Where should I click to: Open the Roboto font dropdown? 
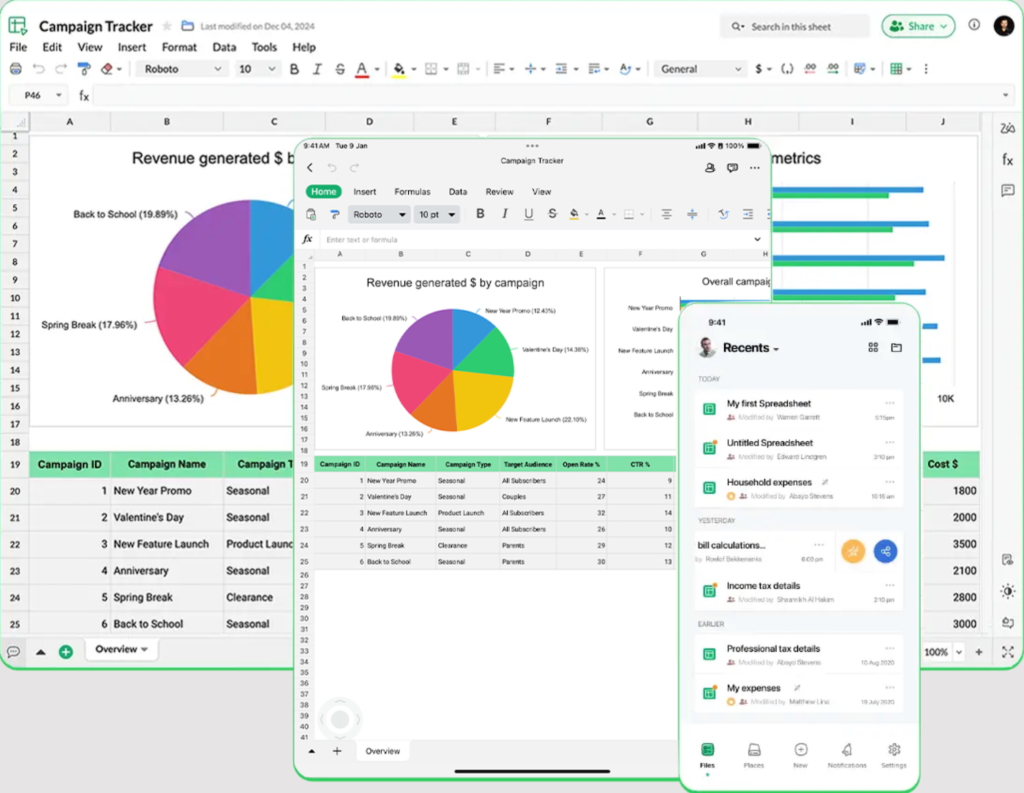(x=182, y=69)
